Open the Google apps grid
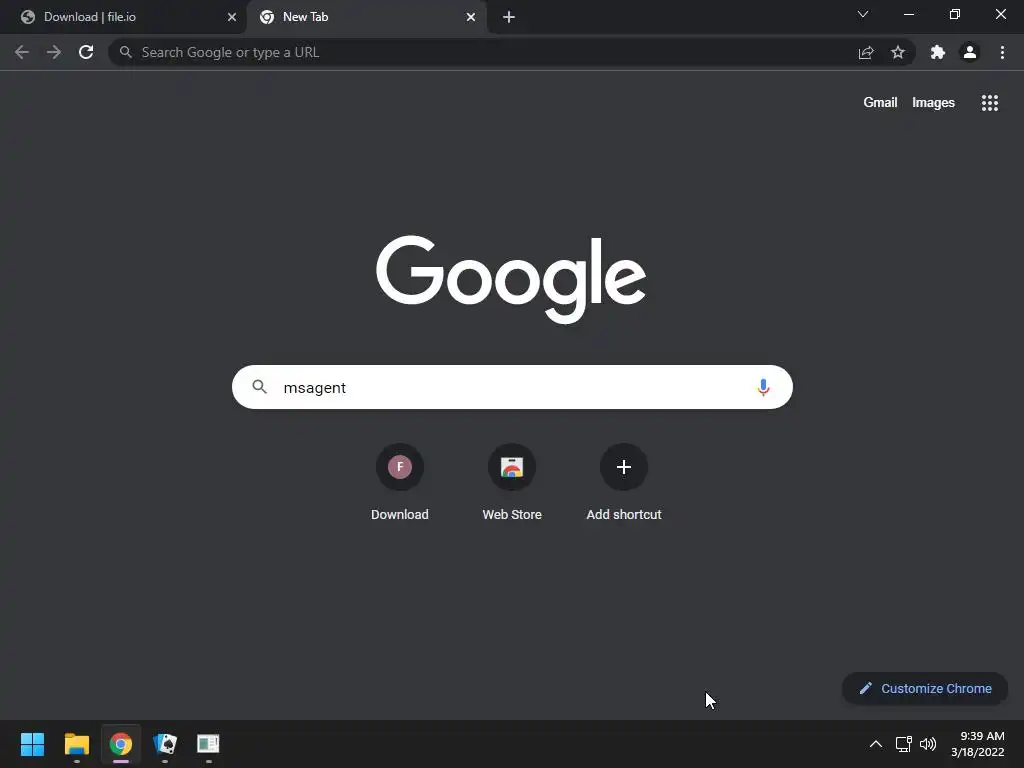This screenshot has width=1024, height=768. coord(990,103)
